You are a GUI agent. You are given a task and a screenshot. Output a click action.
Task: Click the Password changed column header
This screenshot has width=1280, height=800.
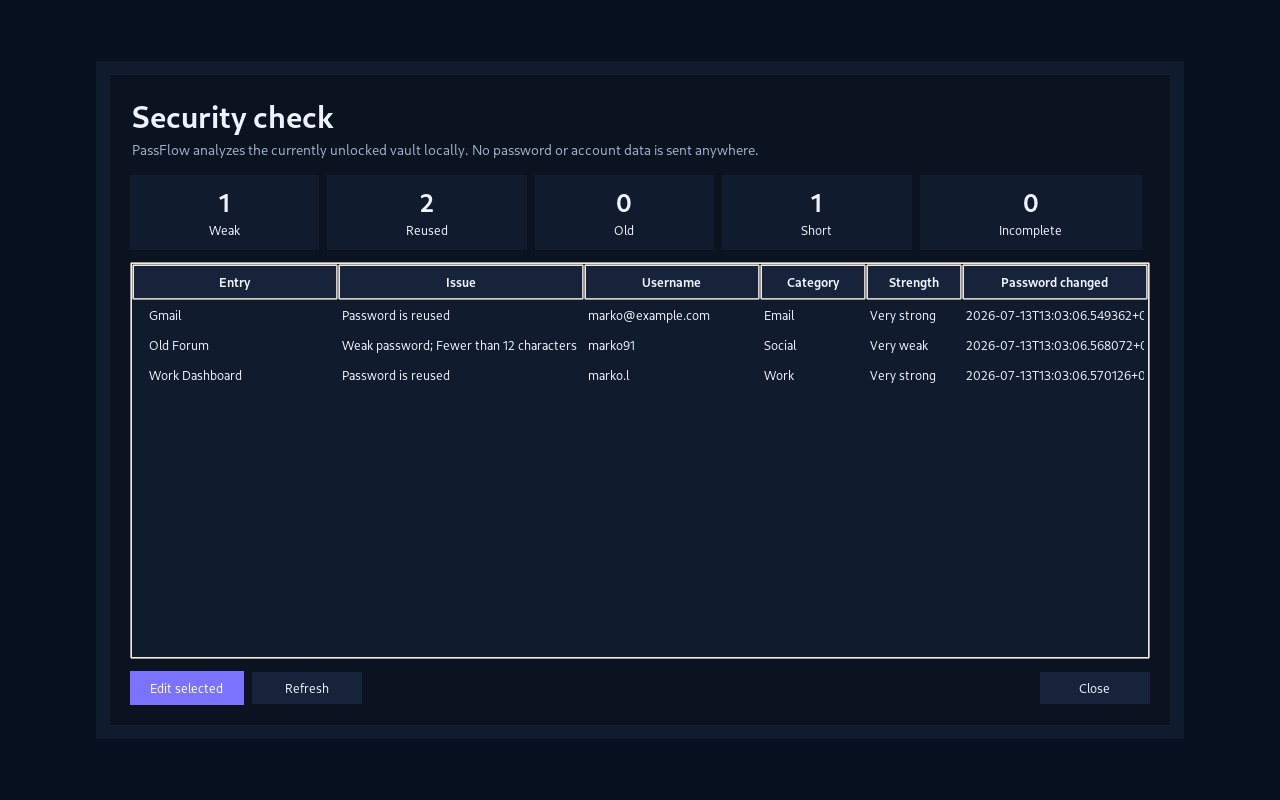click(x=1054, y=282)
